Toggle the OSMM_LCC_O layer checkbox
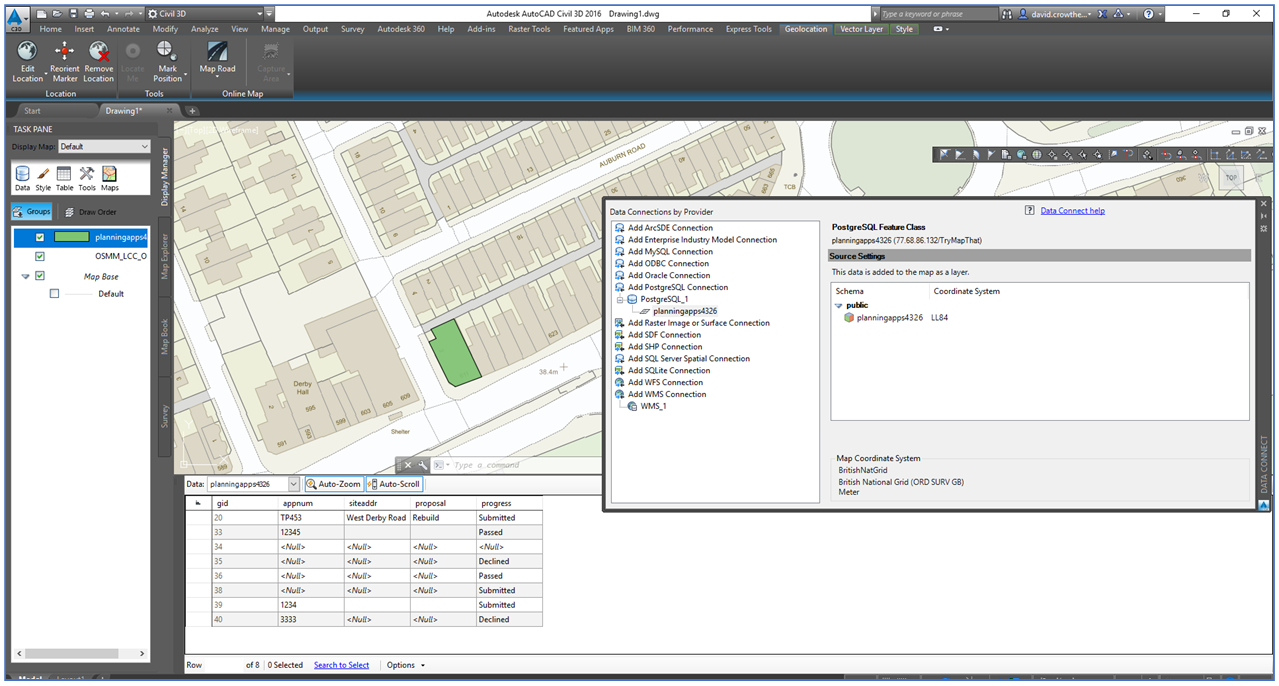 40,256
